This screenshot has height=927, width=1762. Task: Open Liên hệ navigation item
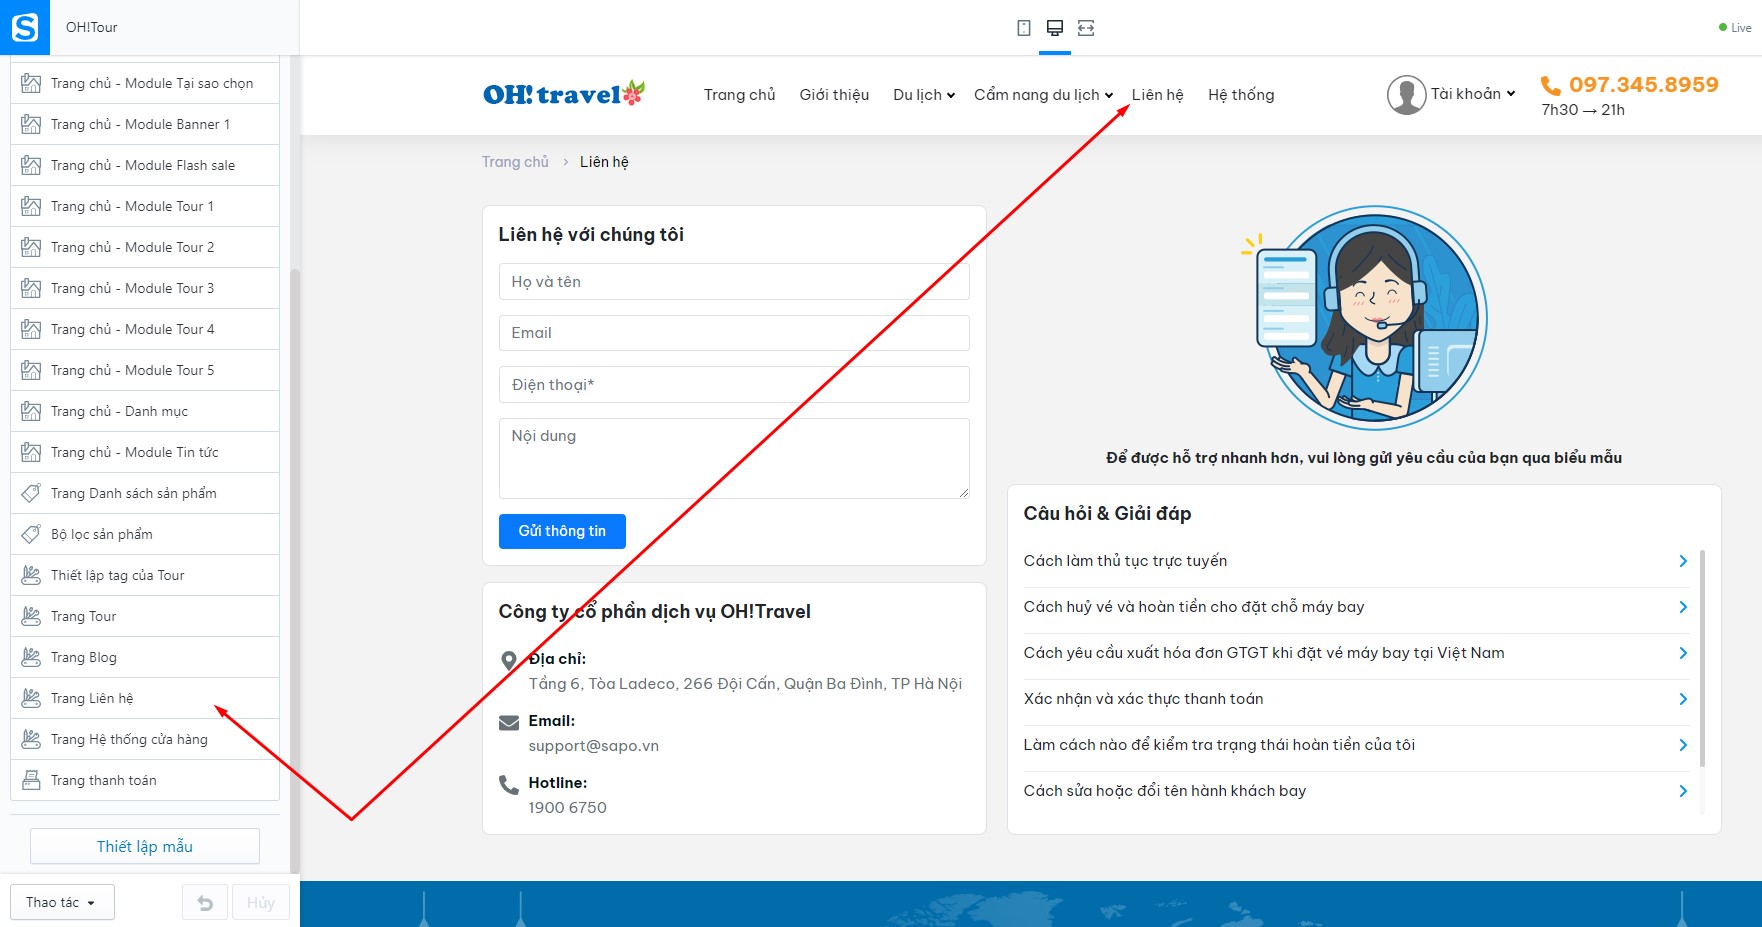(x=1157, y=95)
